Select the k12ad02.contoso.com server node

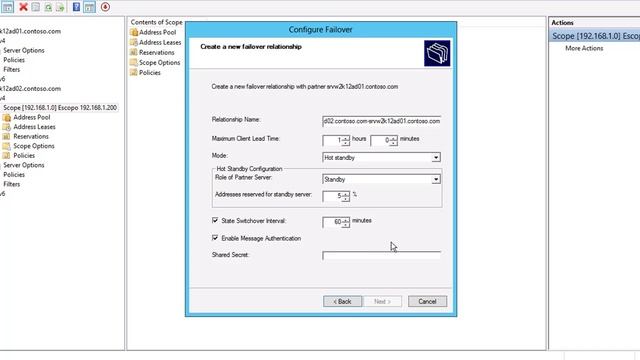pyautogui.click(x=30, y=89)
